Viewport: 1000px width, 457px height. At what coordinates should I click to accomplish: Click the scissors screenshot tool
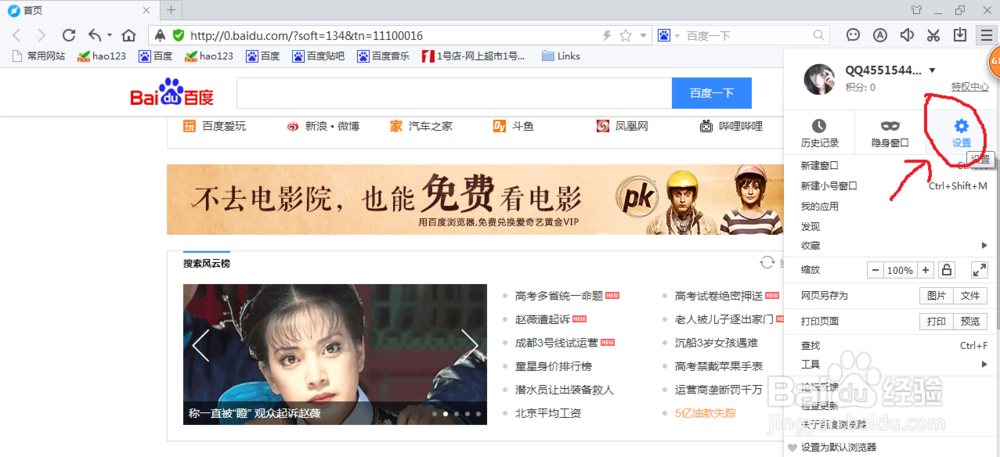point(933,35)
